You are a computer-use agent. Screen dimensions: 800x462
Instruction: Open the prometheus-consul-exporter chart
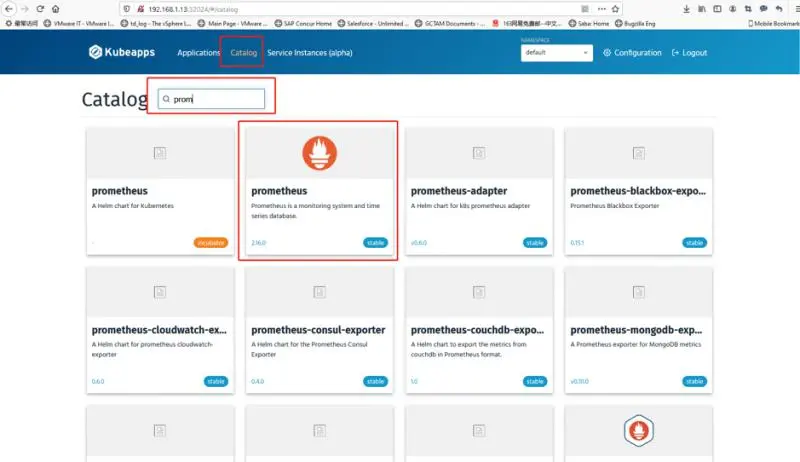[319, 330]
